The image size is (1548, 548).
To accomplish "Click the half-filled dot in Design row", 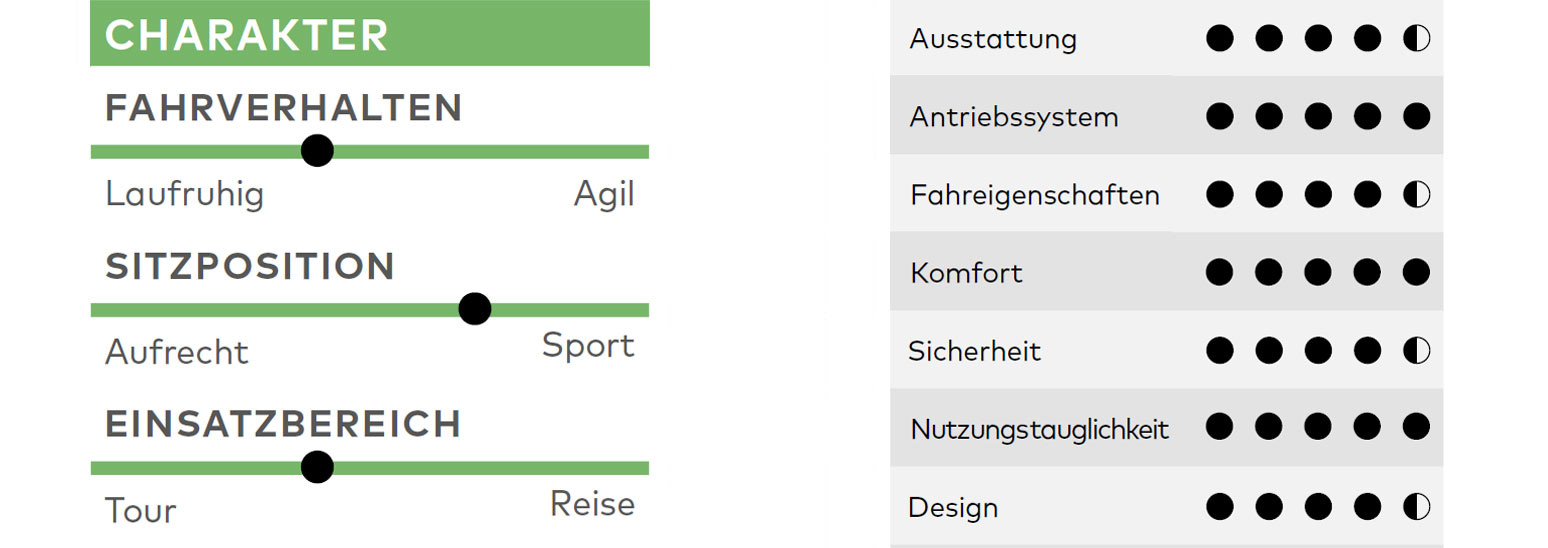I will click(1417, 506).
